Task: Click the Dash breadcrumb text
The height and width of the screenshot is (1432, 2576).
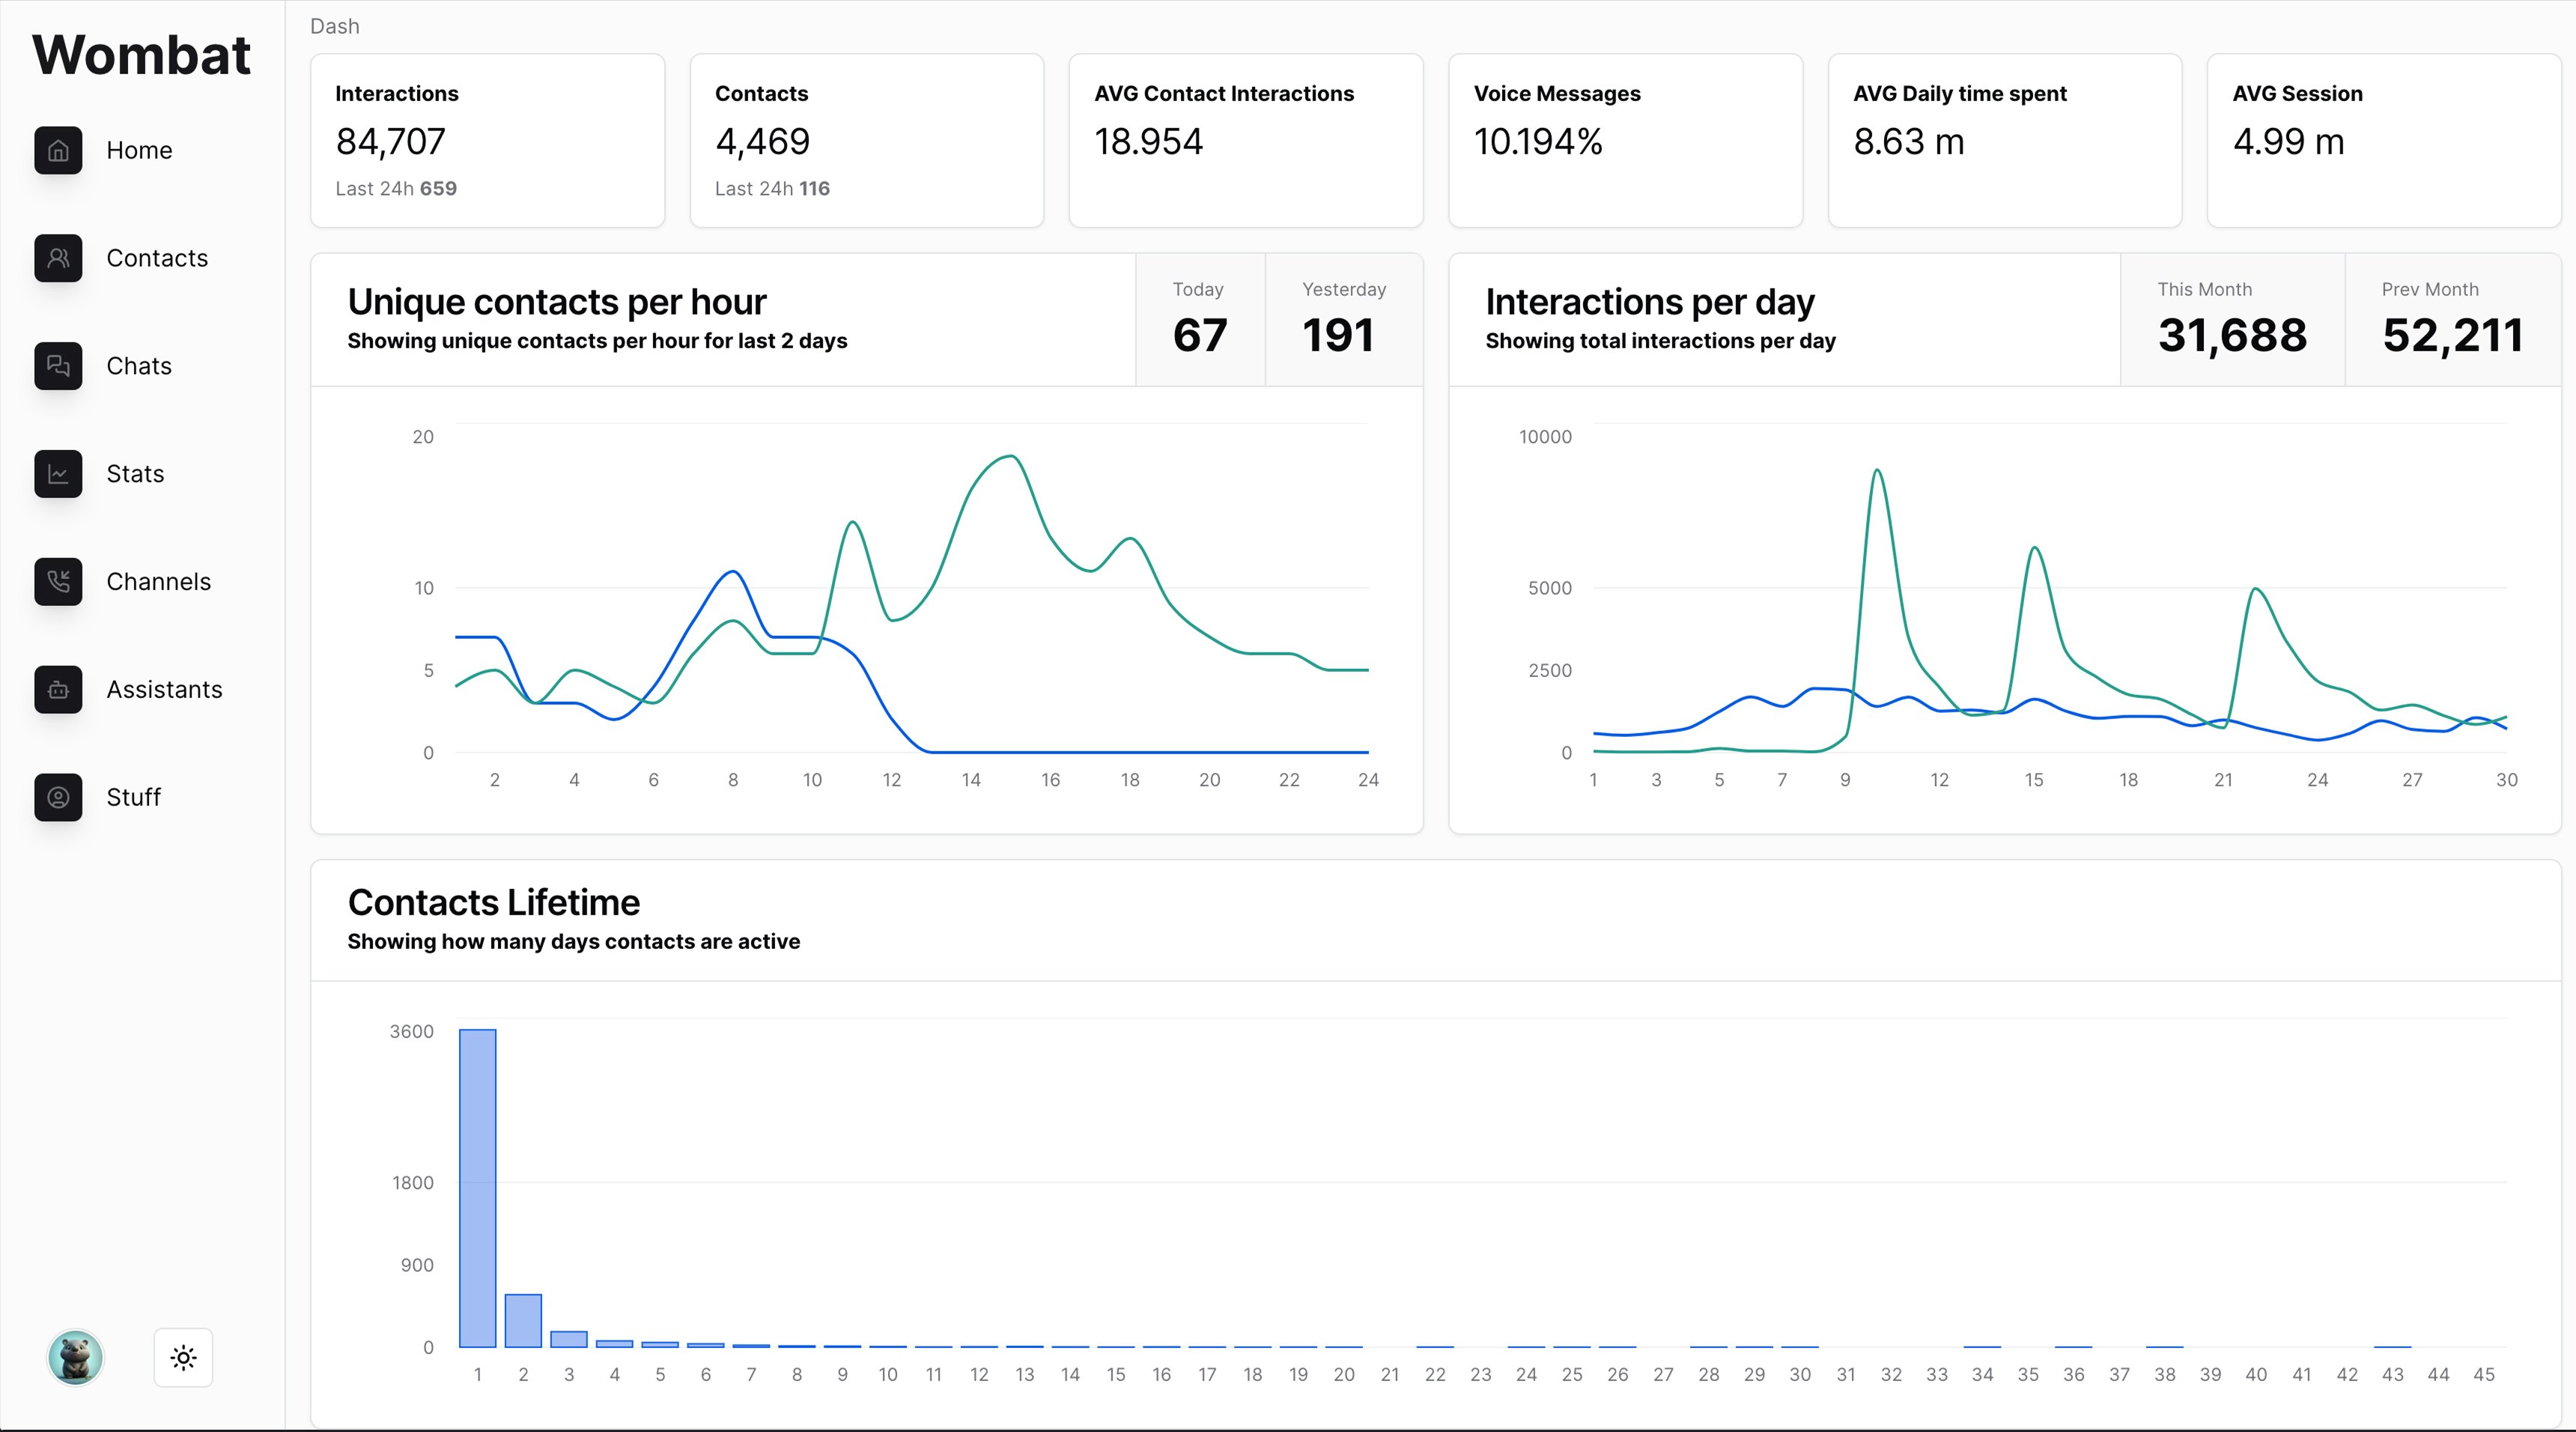Action: [334, 26]
